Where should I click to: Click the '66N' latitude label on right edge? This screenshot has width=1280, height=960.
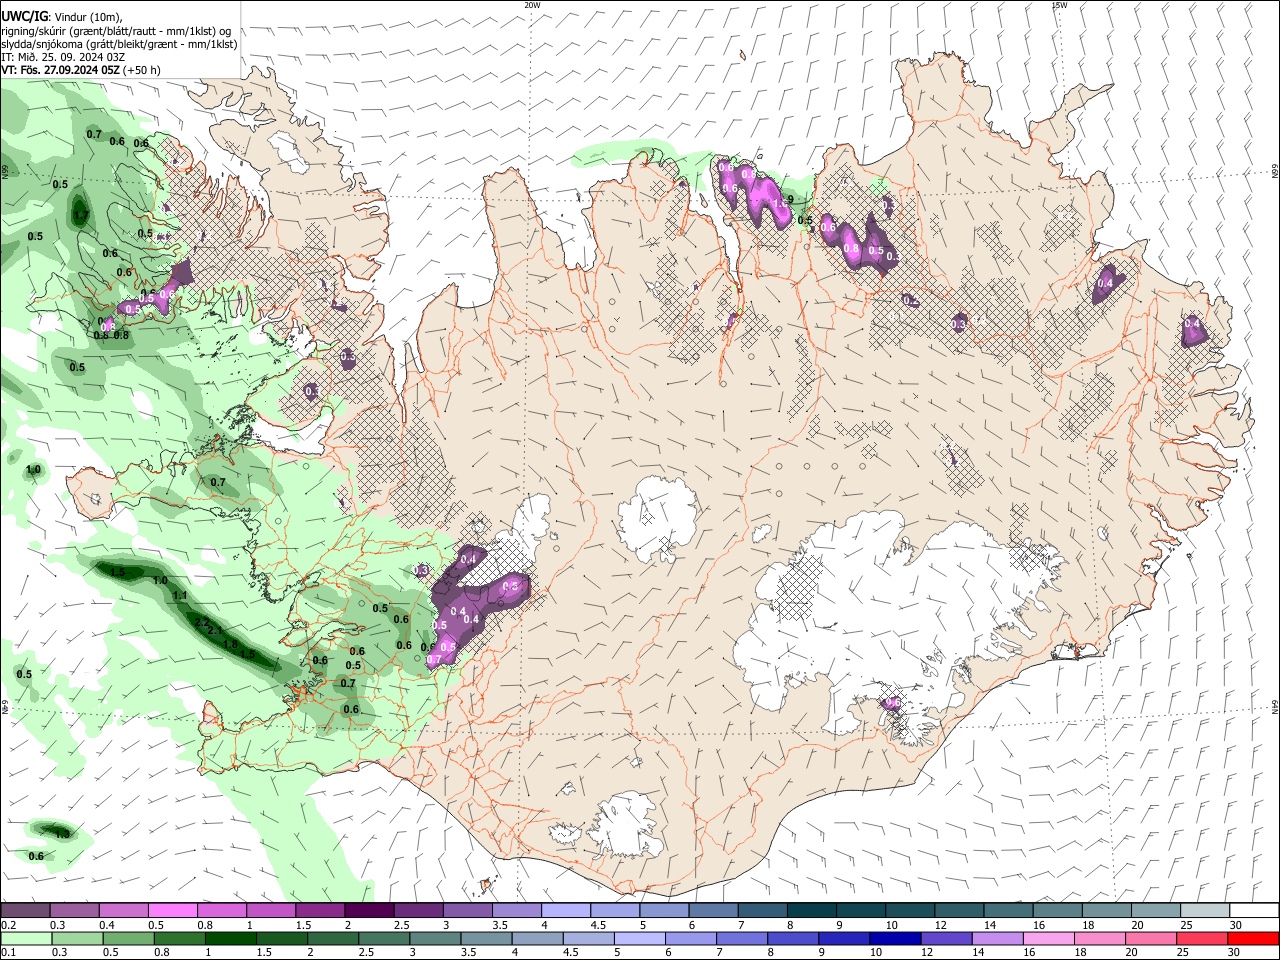point(1275,173)
